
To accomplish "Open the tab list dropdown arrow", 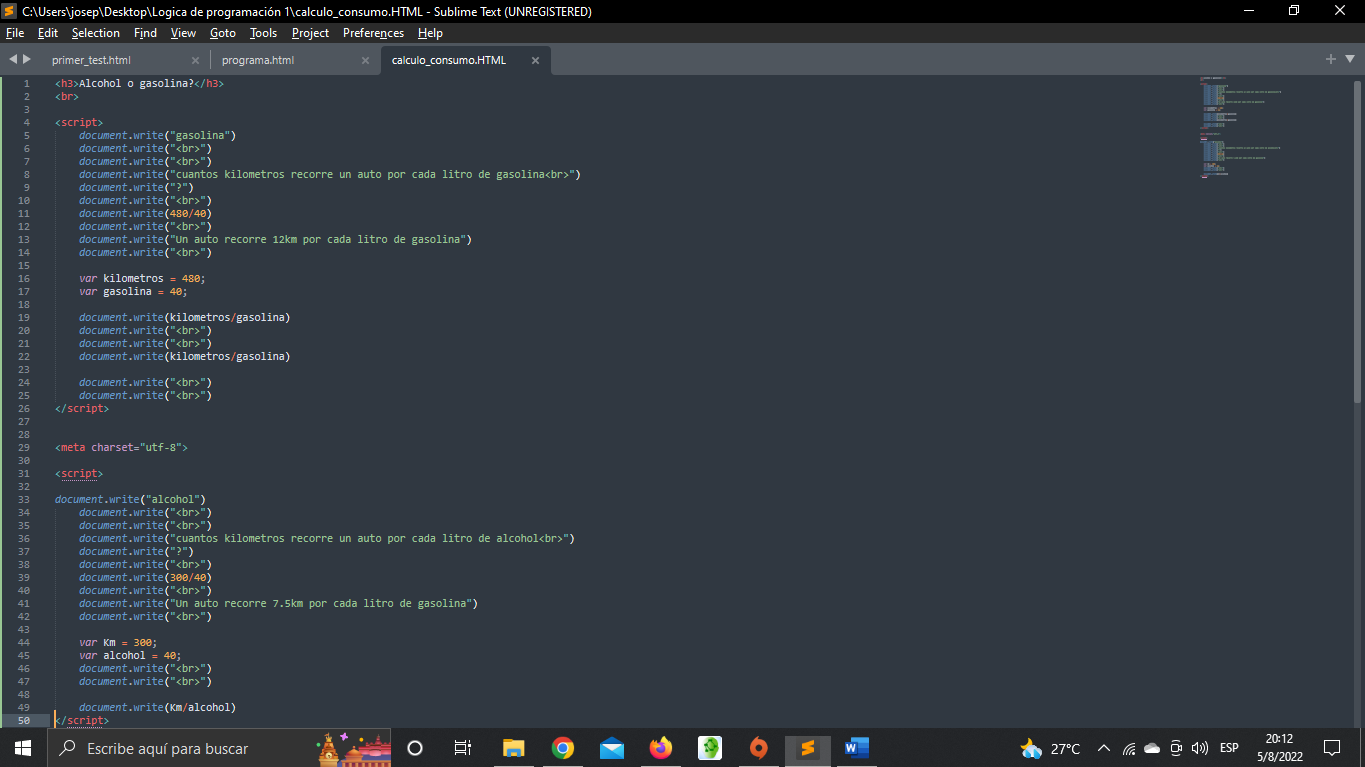I will 1348,60.
